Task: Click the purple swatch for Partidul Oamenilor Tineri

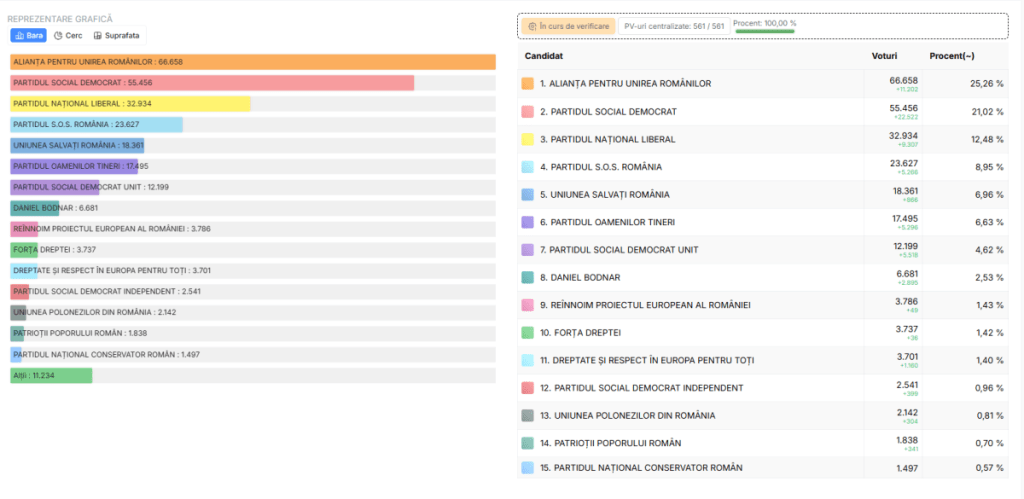Action: (x=528, y=222)
